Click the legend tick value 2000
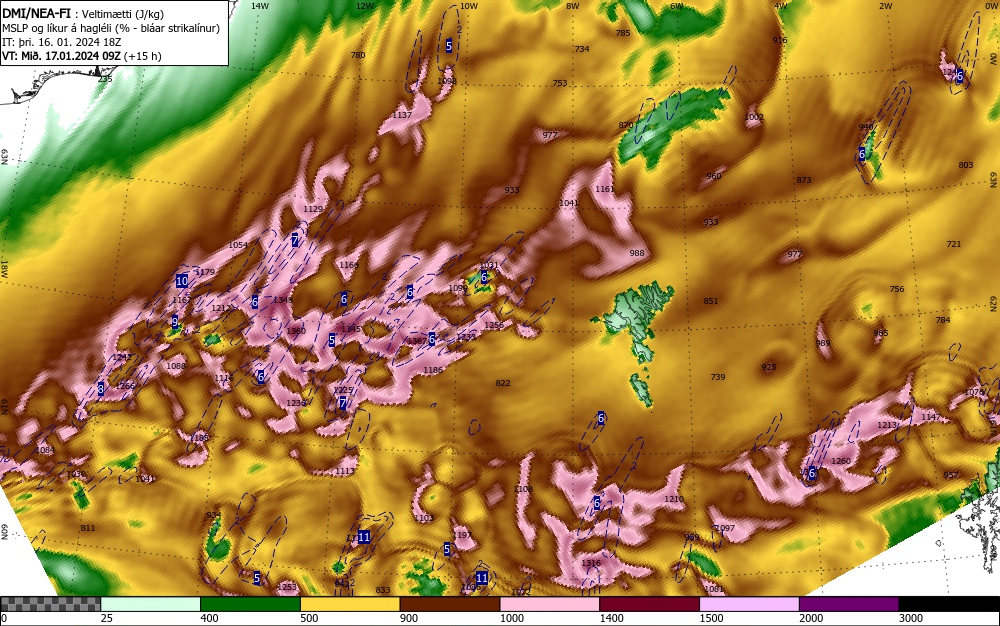Screen dimensions: 1000x626 pos(811,618)
